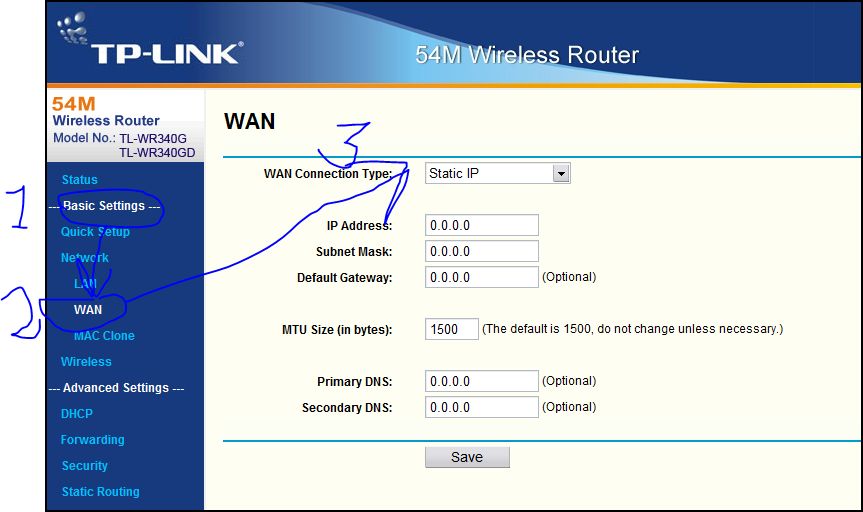The width and height of the screenshot is (863, 512).
Task: Click the Save button
Action: (x=467, y=457)
